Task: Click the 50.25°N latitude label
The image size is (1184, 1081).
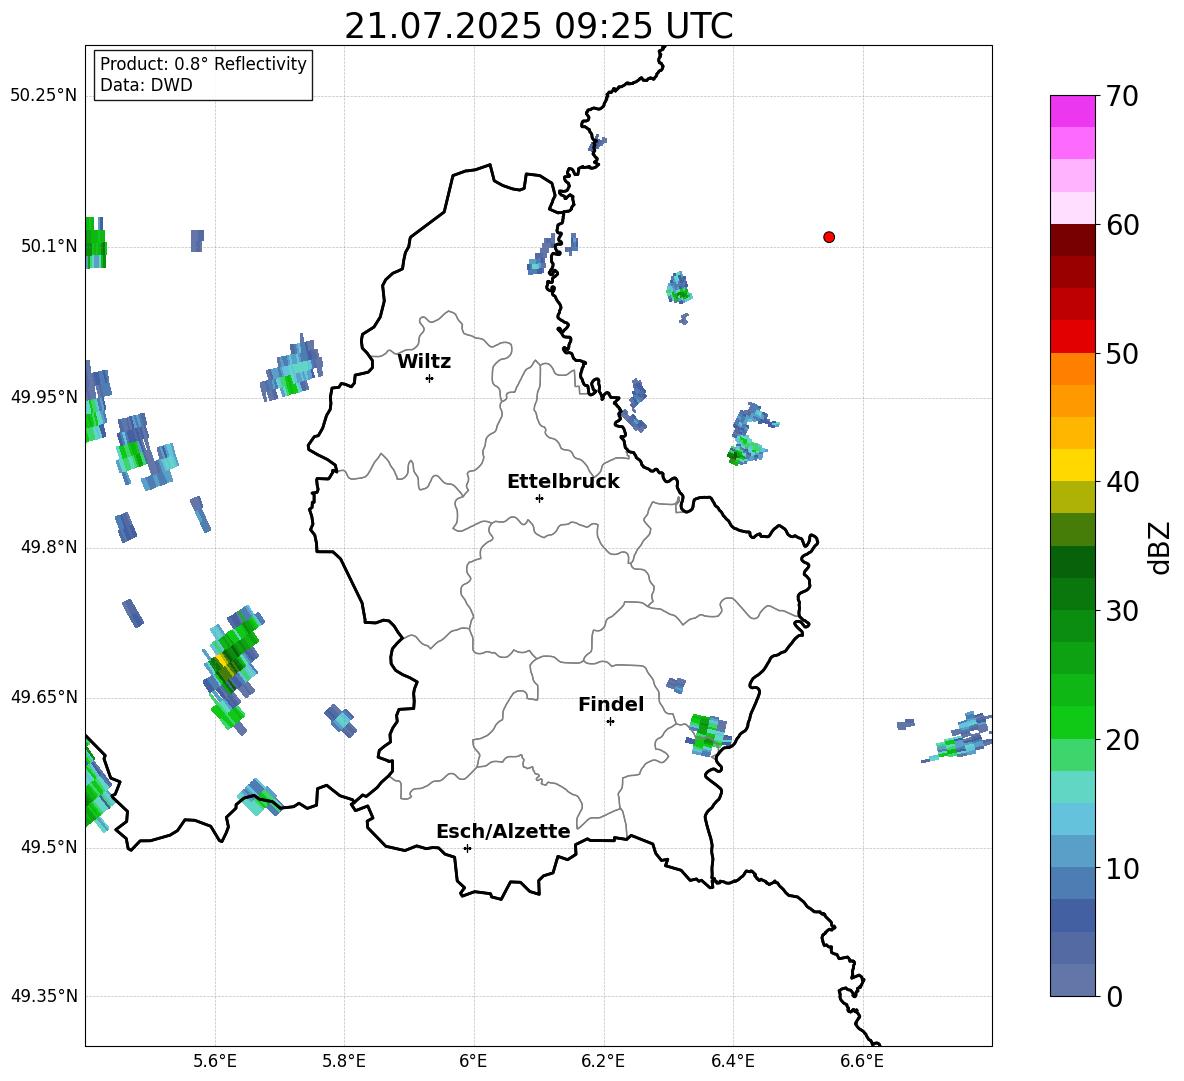Action: pyautogui.click(x=43, y=96)
